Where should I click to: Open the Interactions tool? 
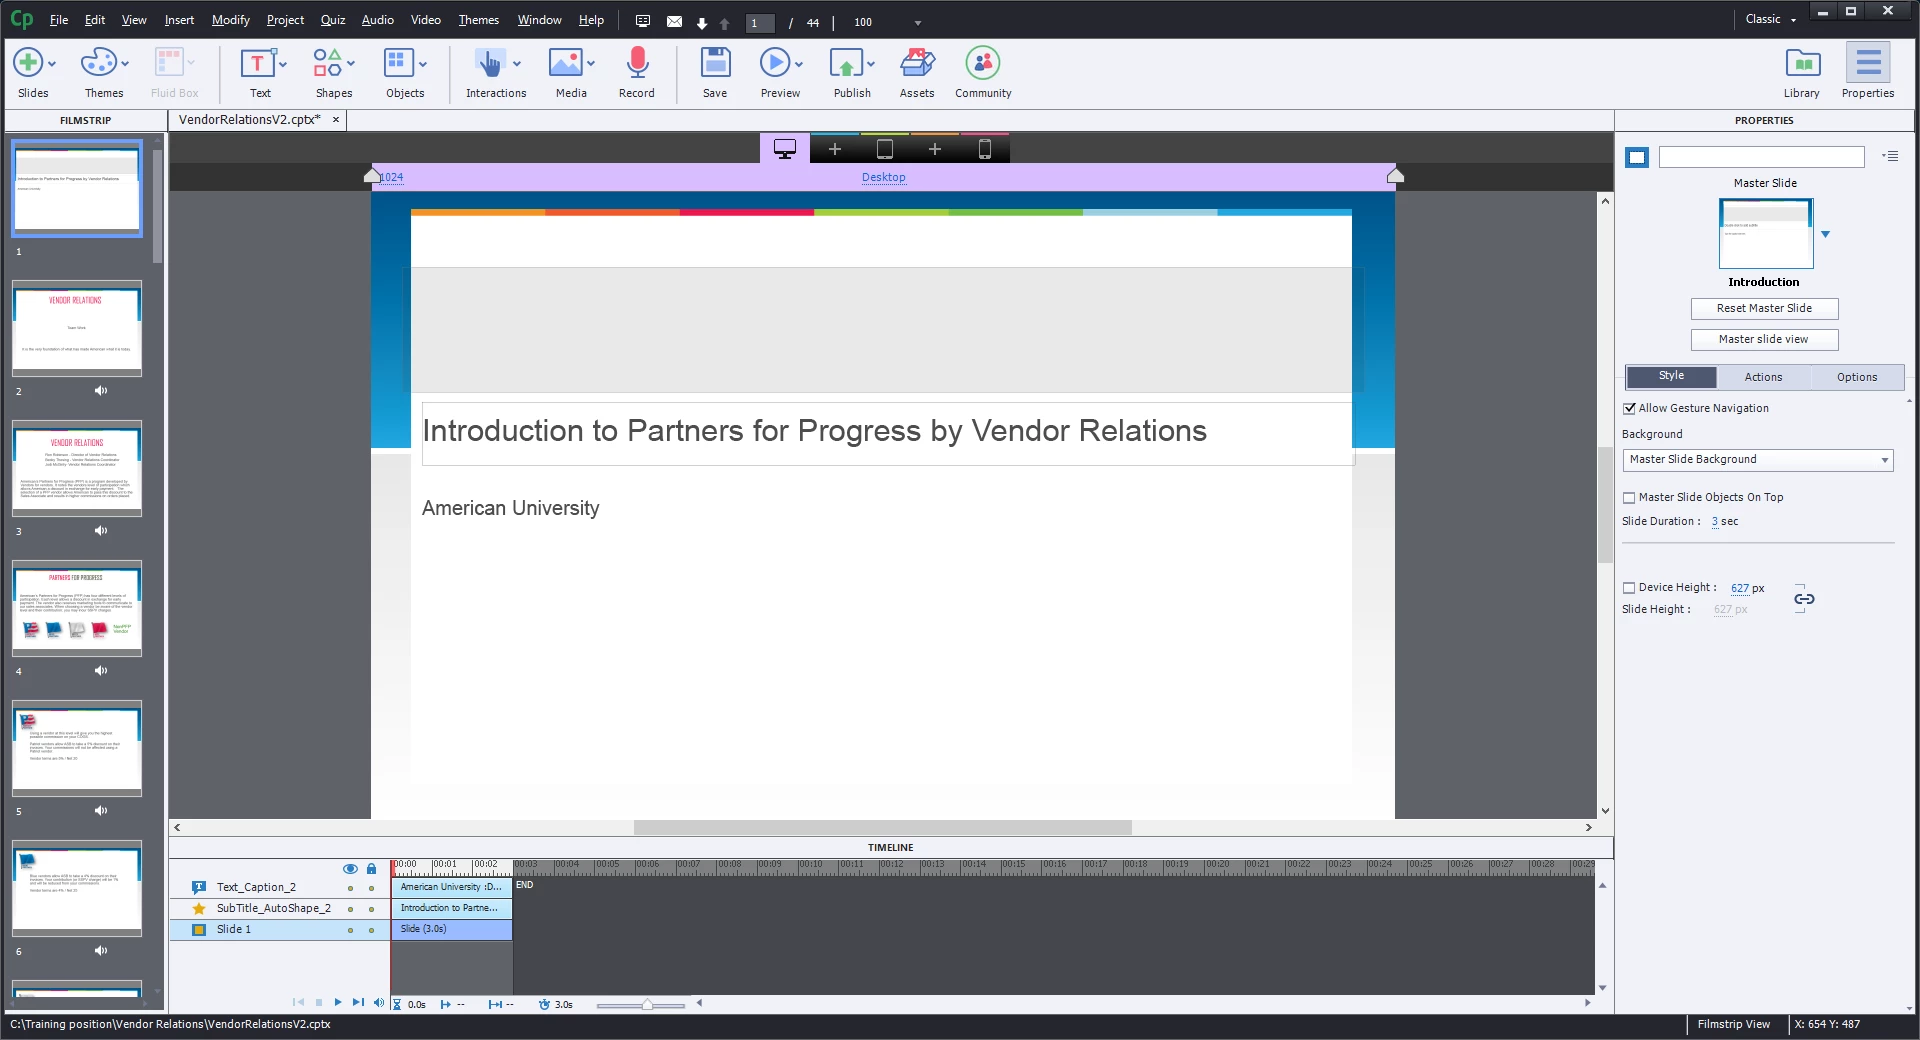489,63
